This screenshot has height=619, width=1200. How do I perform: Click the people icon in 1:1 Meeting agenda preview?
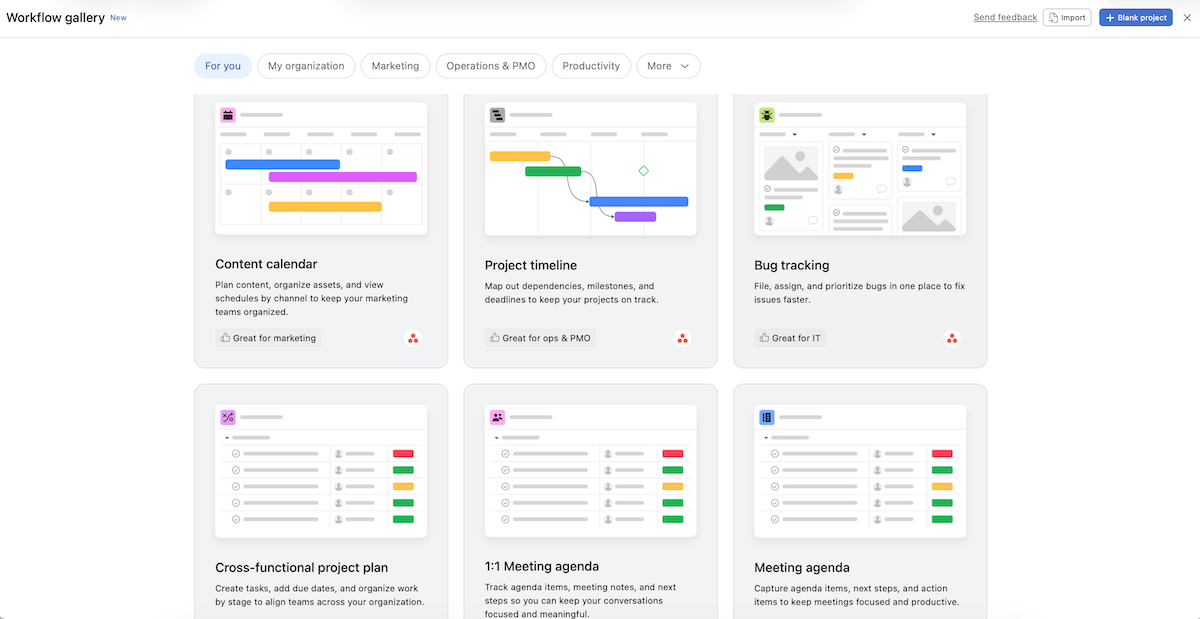pyautogui.click(x=497, y=416)
